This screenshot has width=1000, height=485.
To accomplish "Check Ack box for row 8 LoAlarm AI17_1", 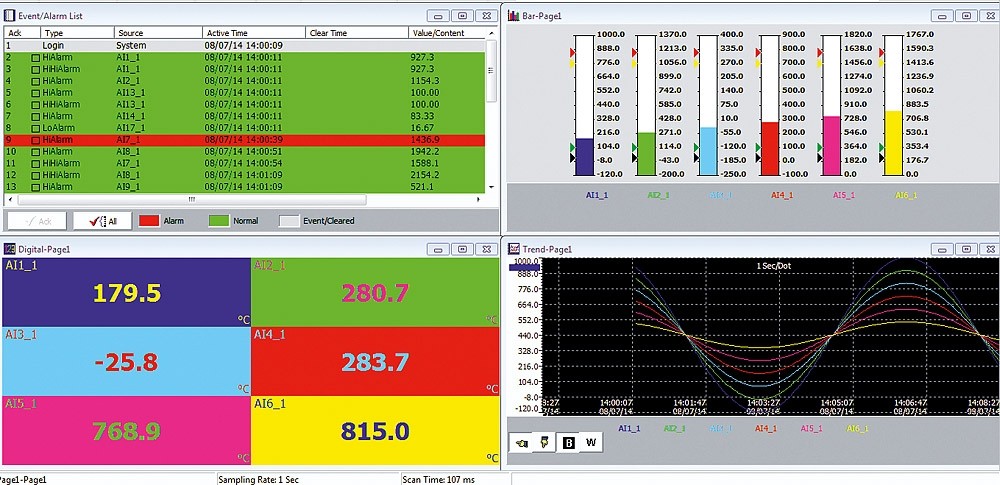I will click(36, 128).
